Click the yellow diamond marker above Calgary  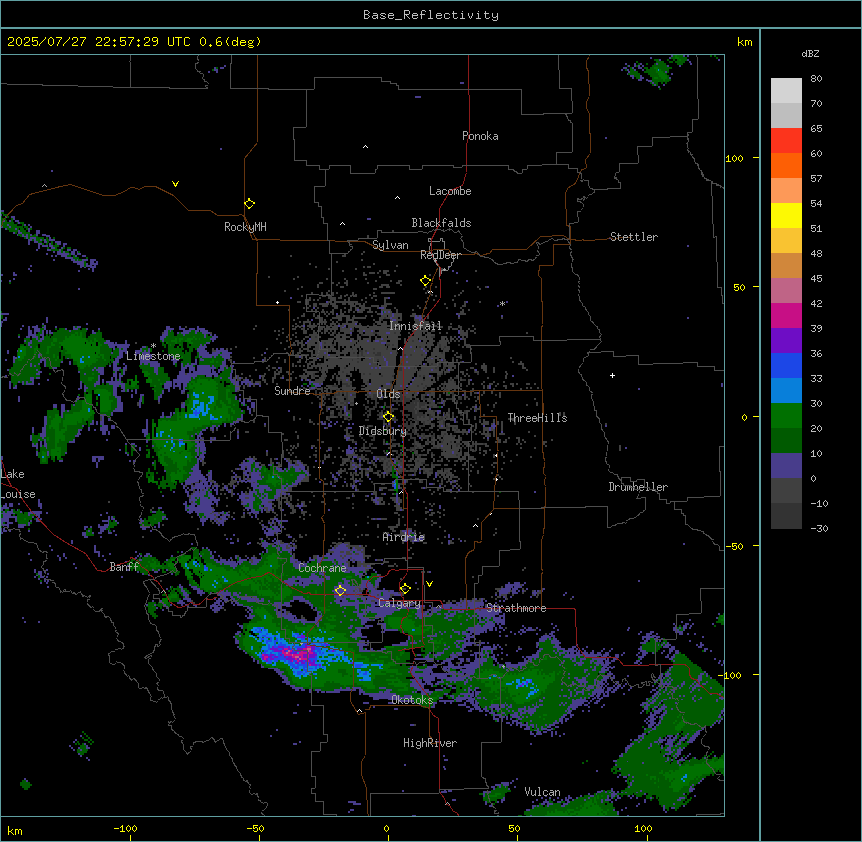click(x=405, y=589)
